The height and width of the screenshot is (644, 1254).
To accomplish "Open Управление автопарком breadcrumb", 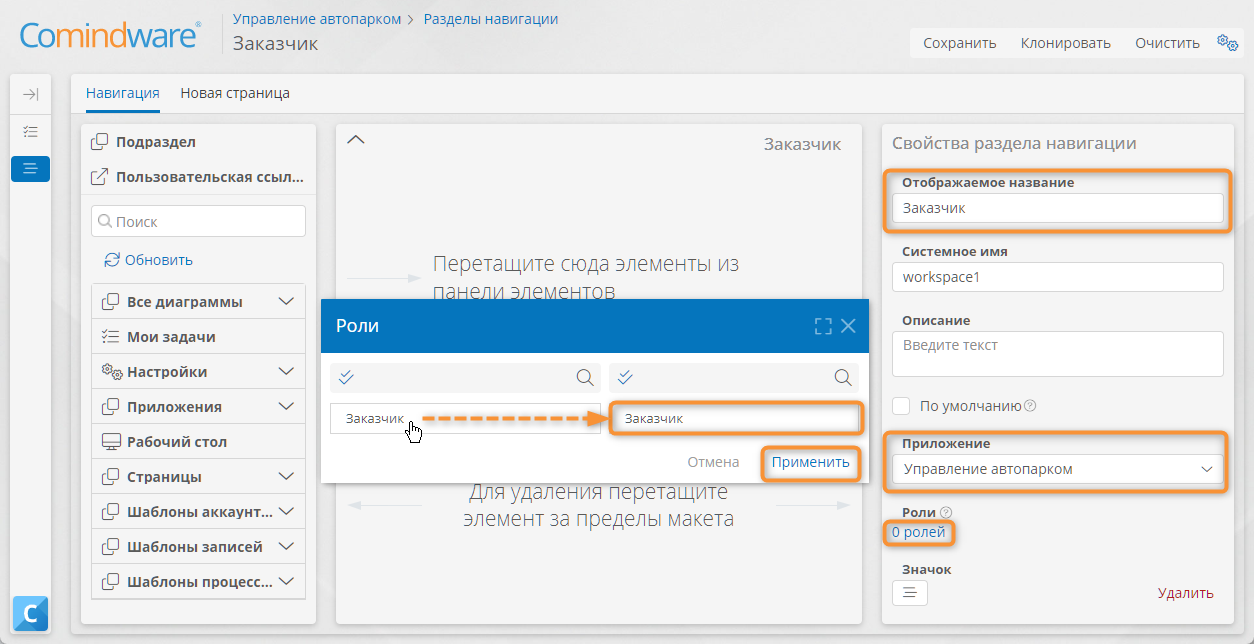I will [317, 19].
